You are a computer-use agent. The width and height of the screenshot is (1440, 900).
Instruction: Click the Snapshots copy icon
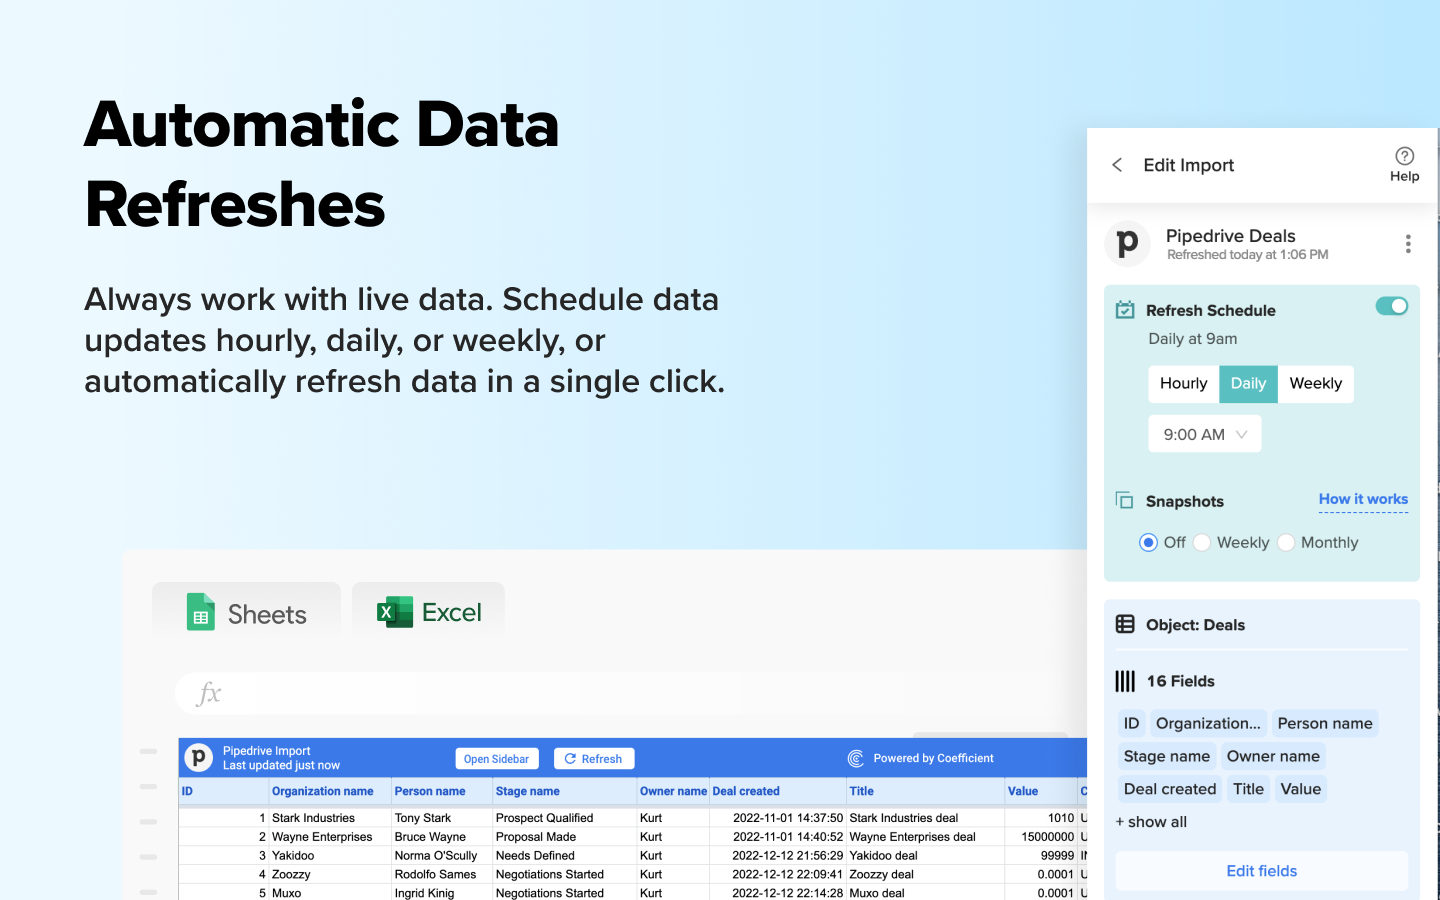click(1124, 500)
